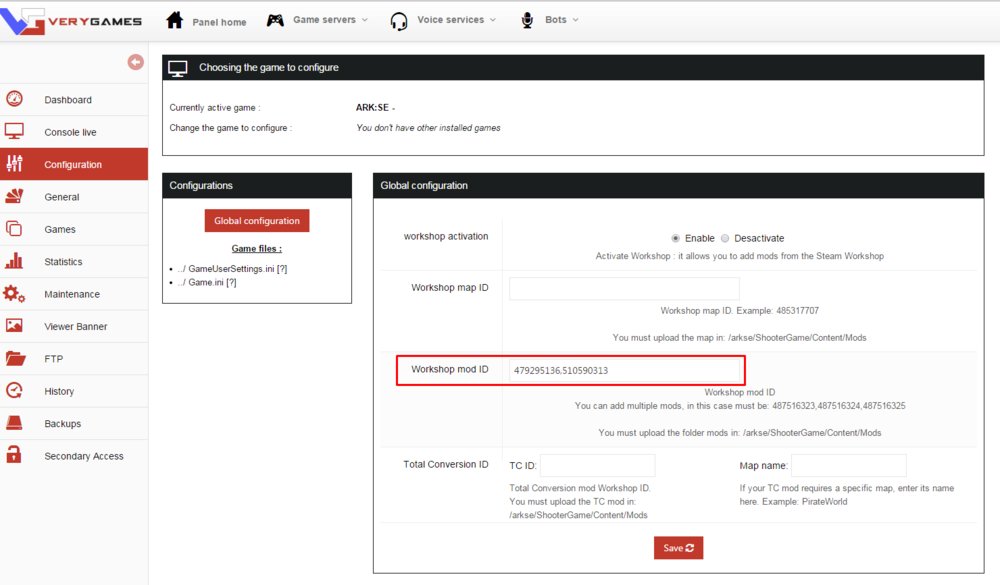The height and width of the screenshot is (585, 1000).
Task: Open the FTP folder icon
Action: coord(14,358)
